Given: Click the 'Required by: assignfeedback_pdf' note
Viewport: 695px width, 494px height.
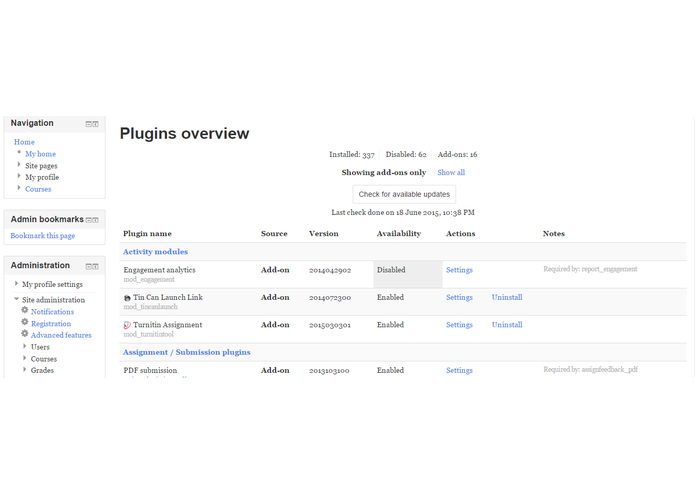Looking at the screenshot, I should [591, 370].
